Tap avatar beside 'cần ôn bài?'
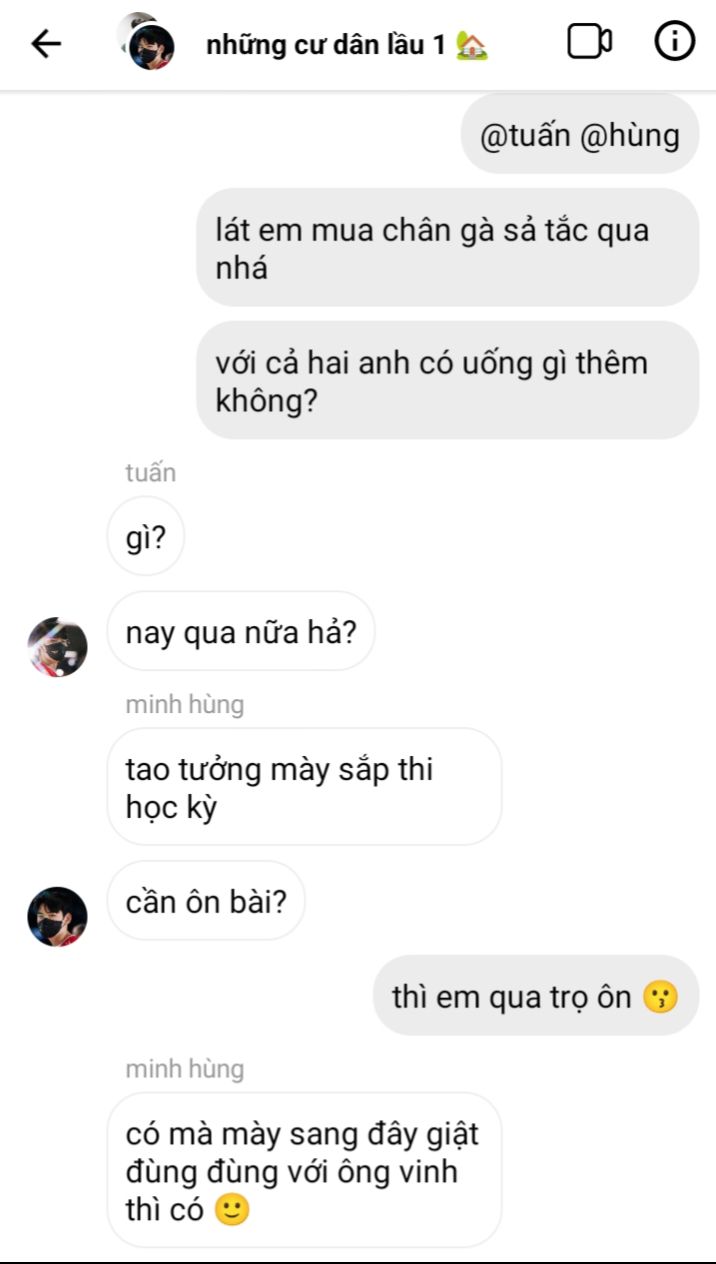The height and width of the screenshot is (1264, 716). click(x=57, y=916)
